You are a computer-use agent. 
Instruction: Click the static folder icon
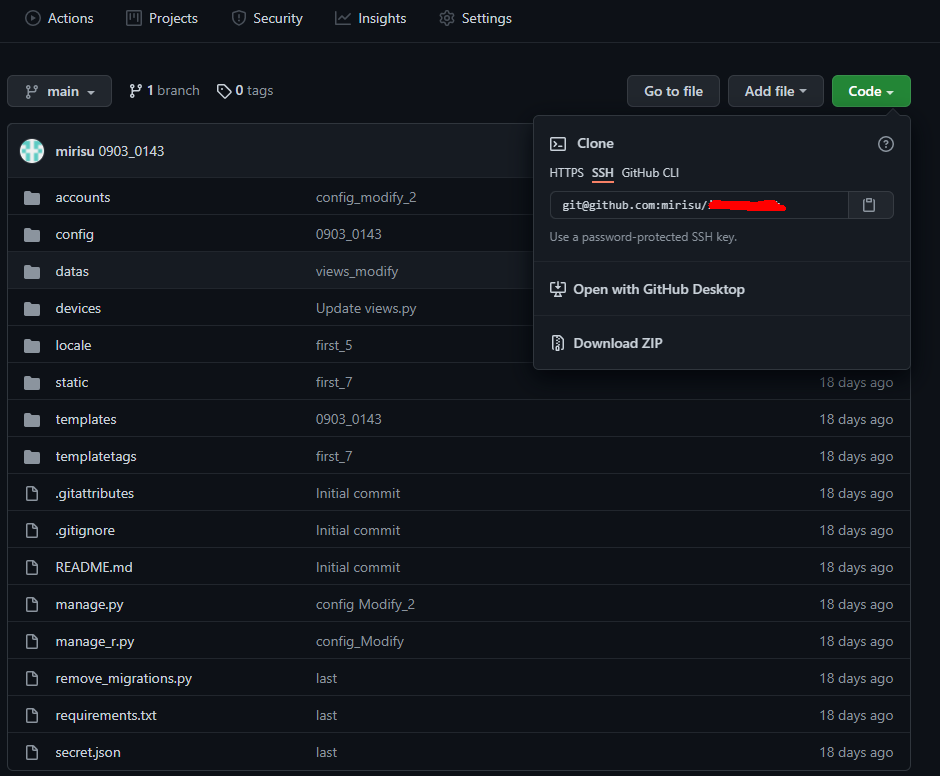coord(32,383)
